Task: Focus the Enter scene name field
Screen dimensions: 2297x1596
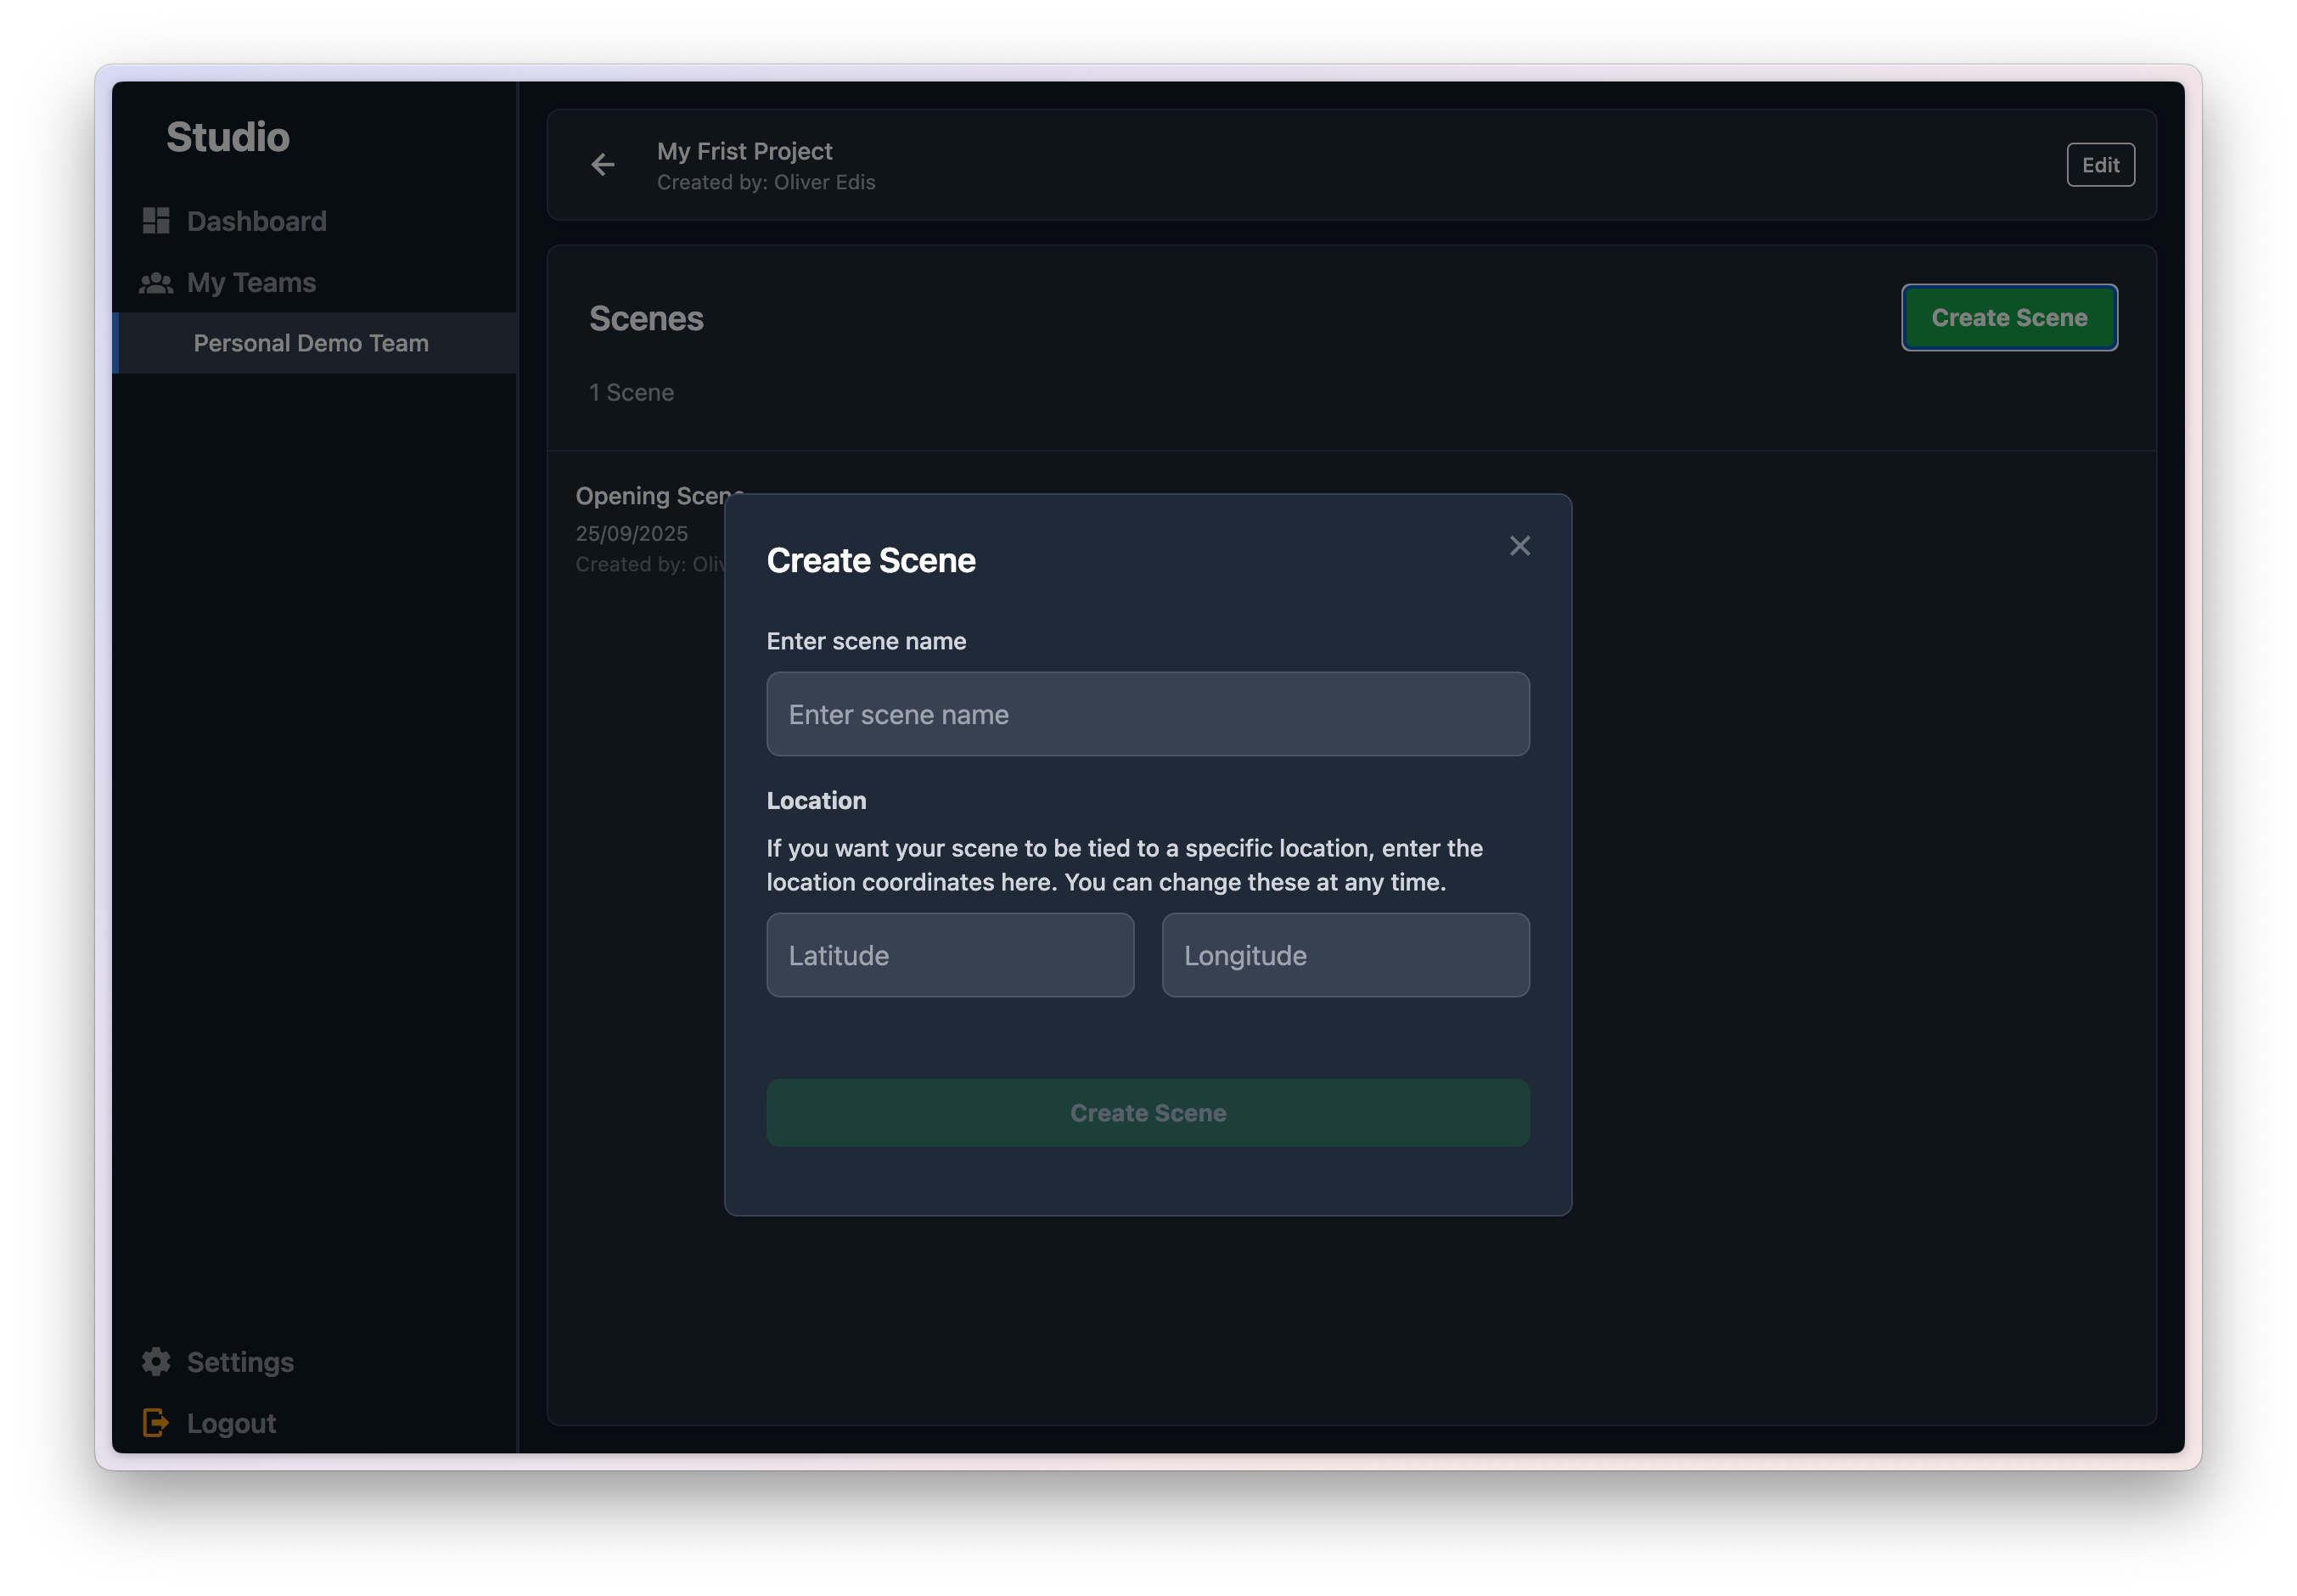Action: (x=1147, y=714)
